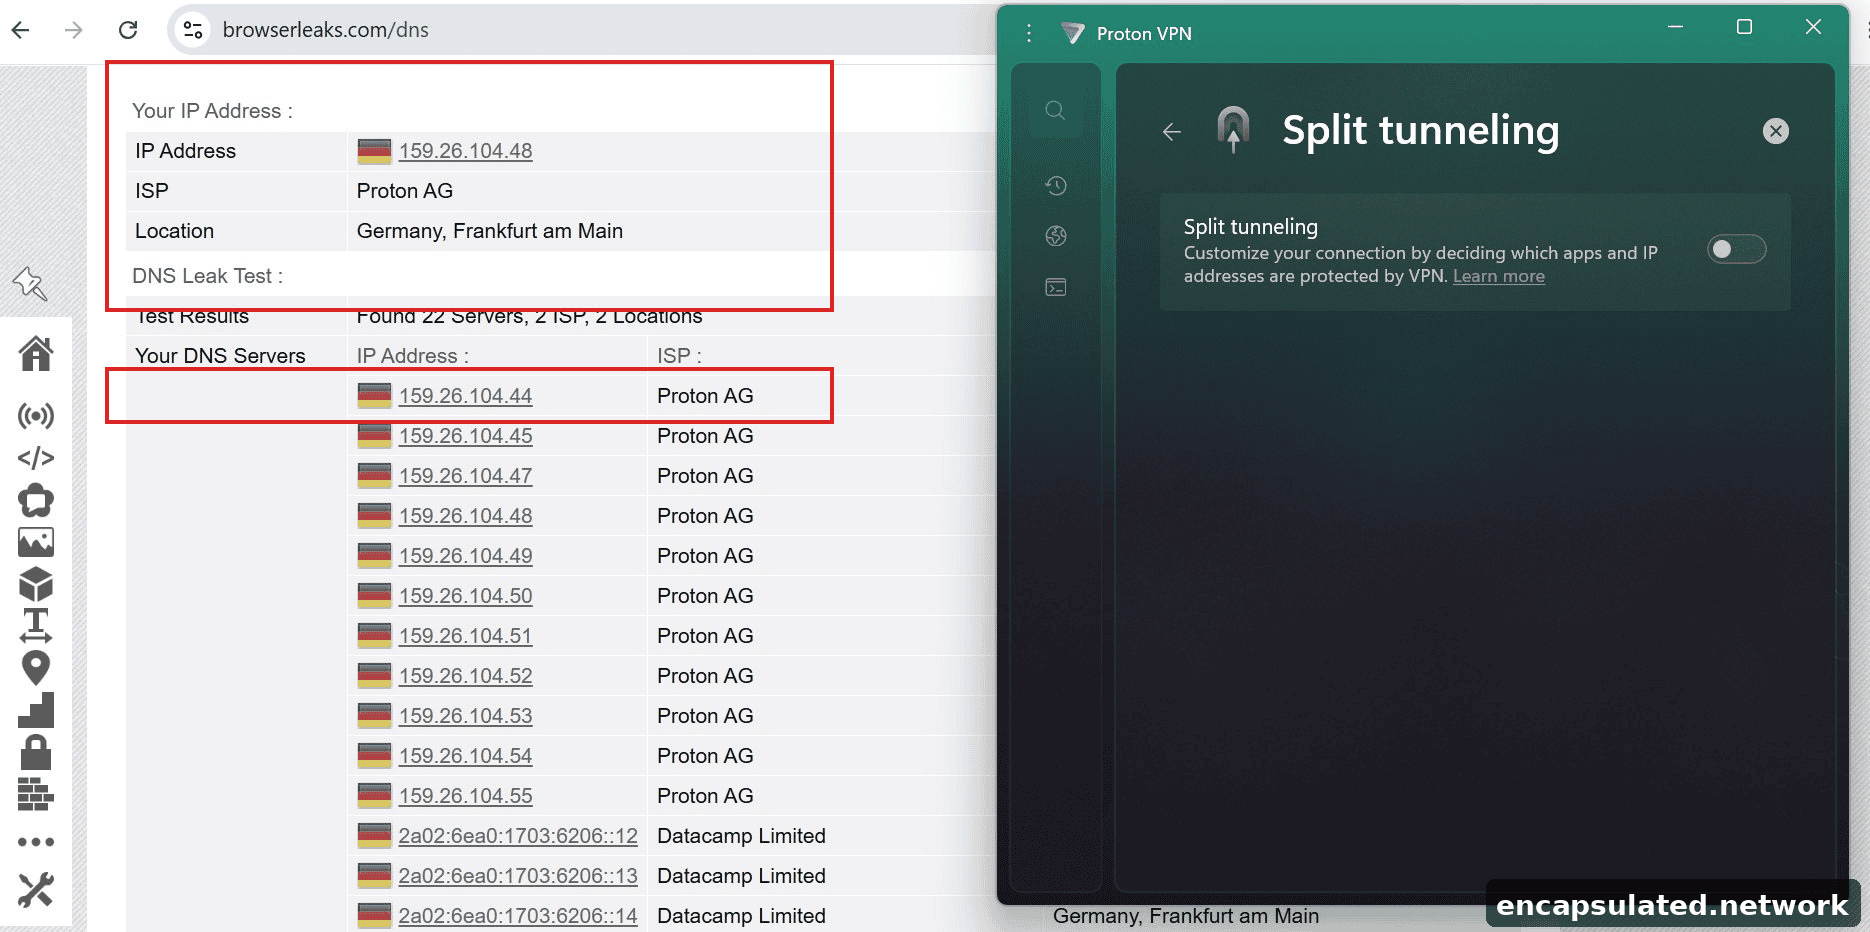This screenshot has width=1870, height=932.
Task: Select location text Germany, Frankfurt am Main in table
Action: coord(490,231)
